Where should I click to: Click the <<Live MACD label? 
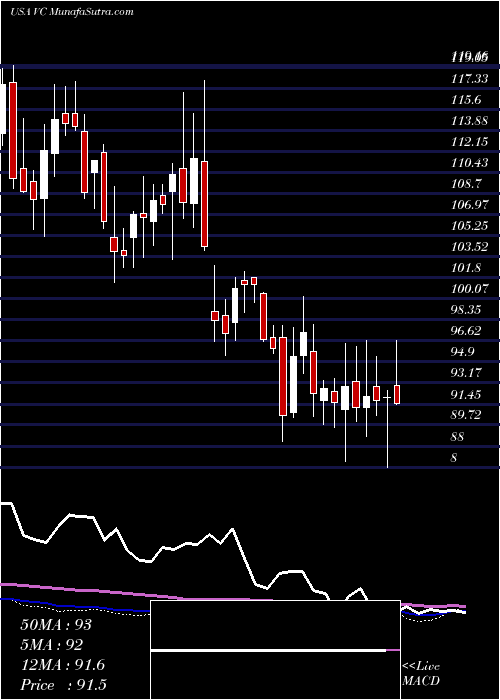[421, 673]
